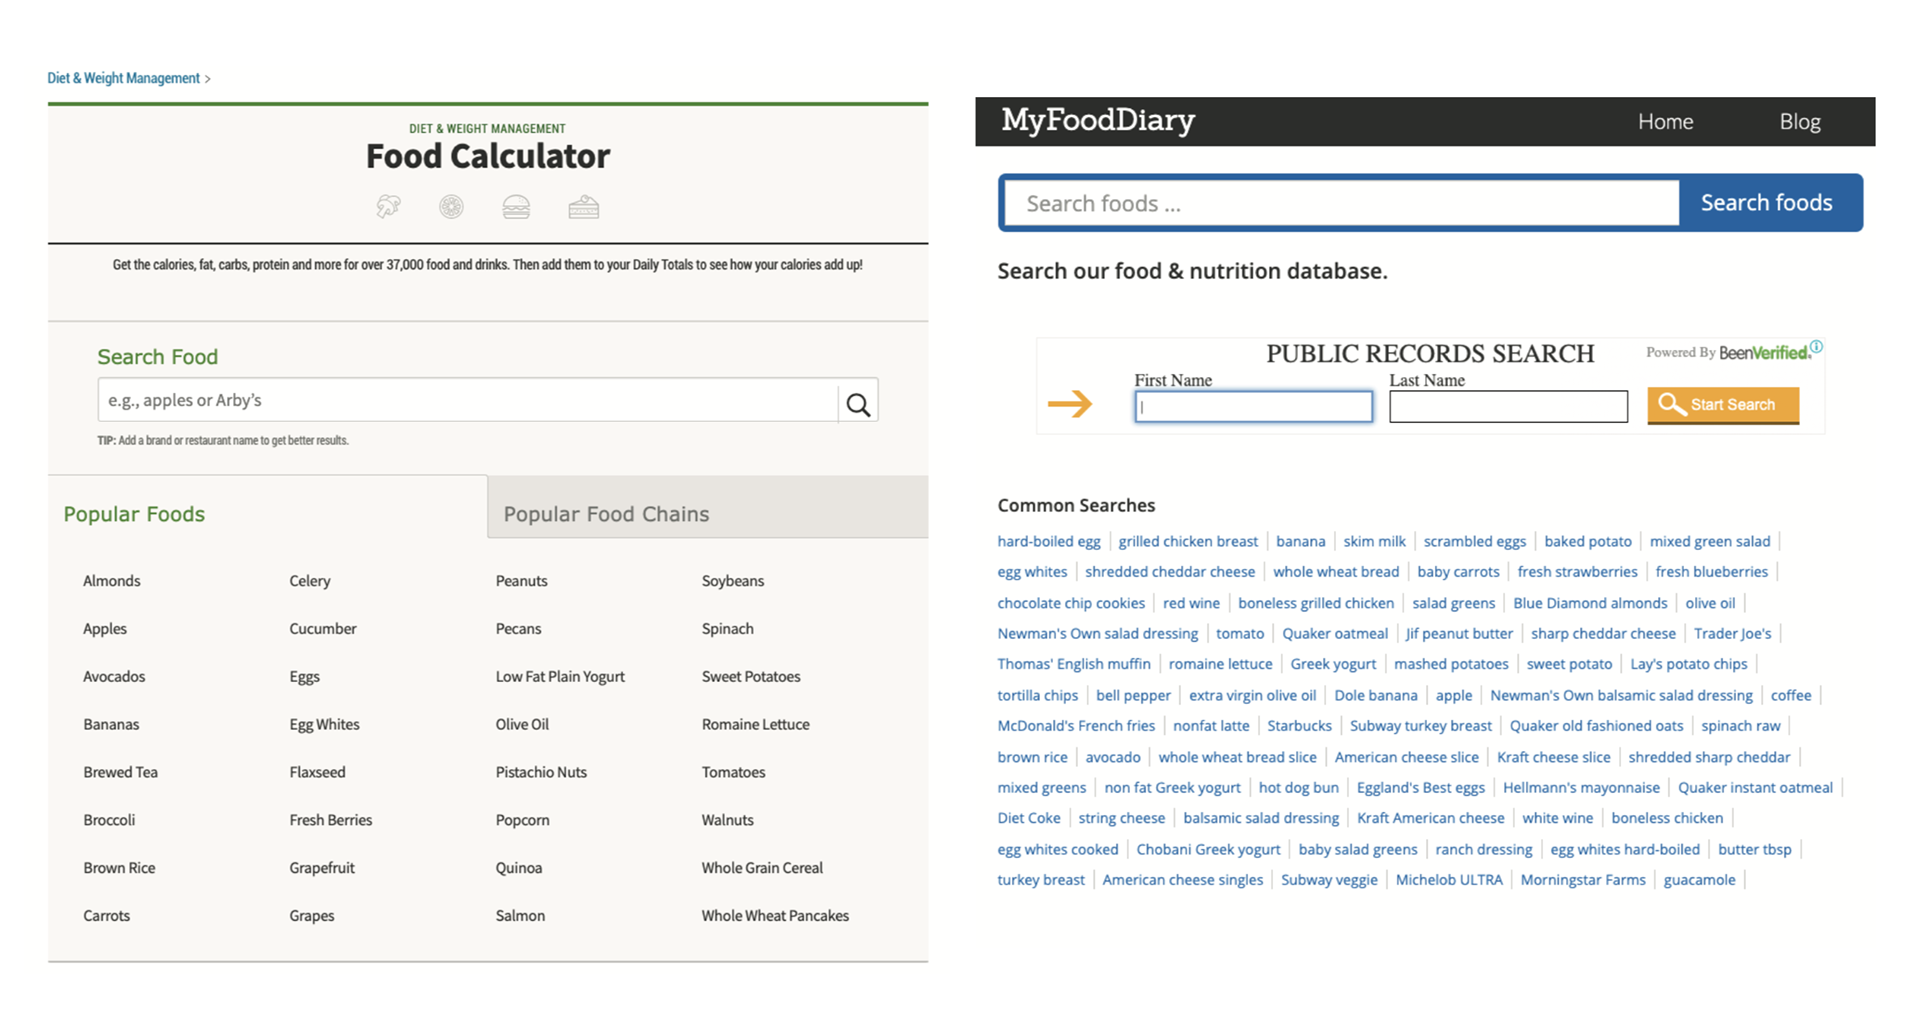
Task: Select Brown Rice from Popular Foods
Action: pyautogui.click(x=119, y=868)
